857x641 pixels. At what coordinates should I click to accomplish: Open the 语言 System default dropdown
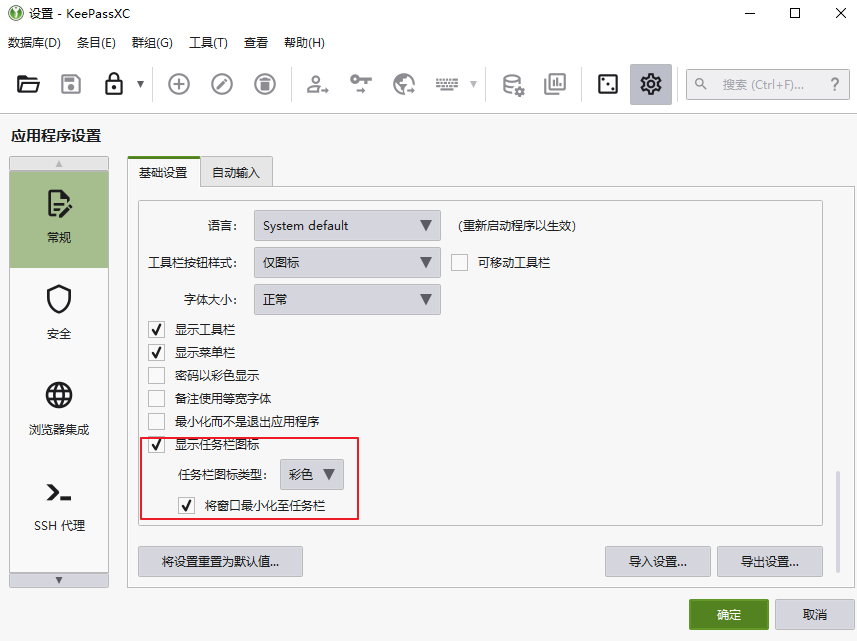[347, 226]
